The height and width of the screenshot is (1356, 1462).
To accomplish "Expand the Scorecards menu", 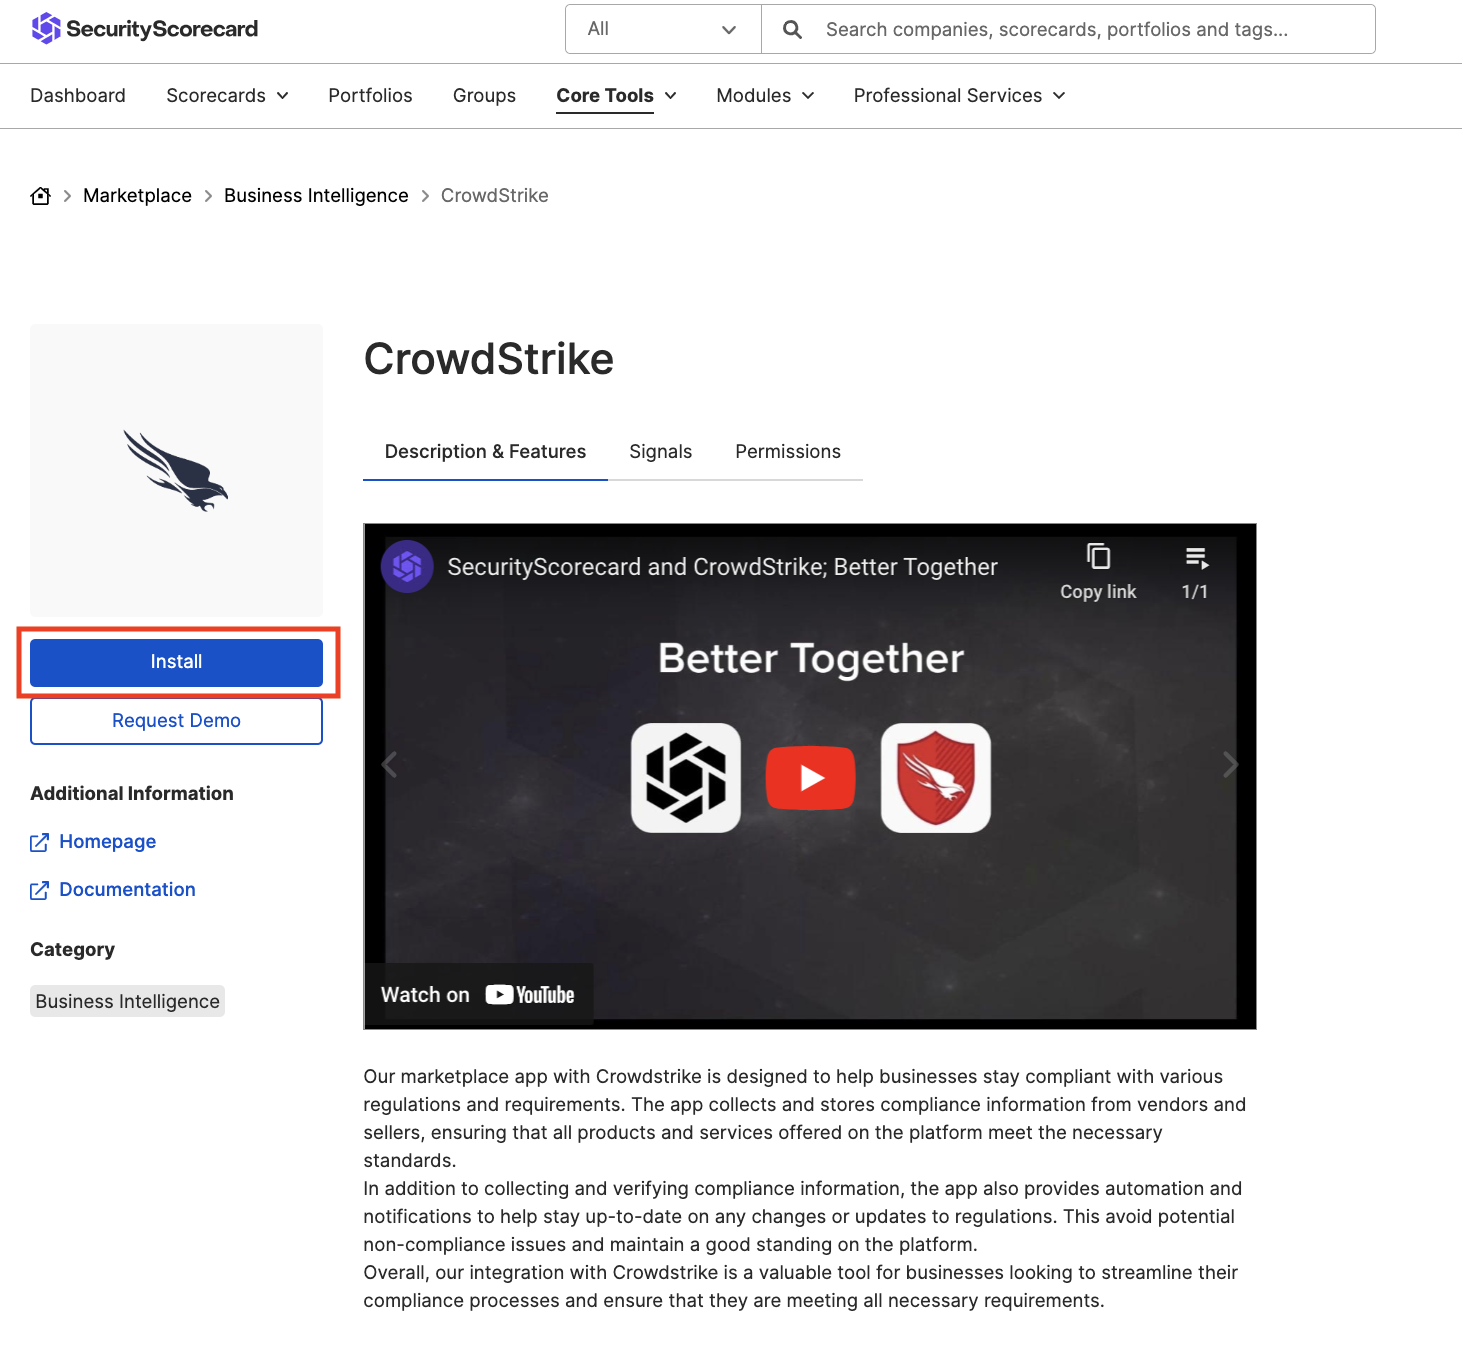I will point(227,95).
